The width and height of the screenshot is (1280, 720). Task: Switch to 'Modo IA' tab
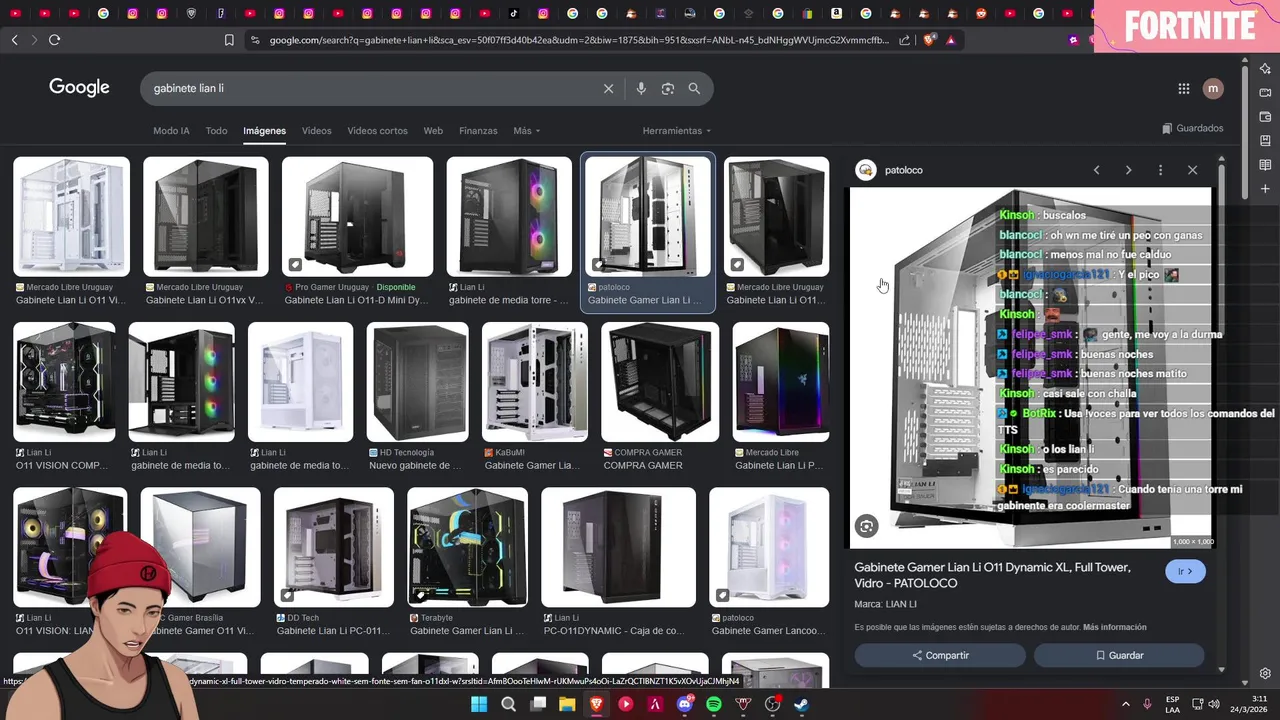(171, 131)
